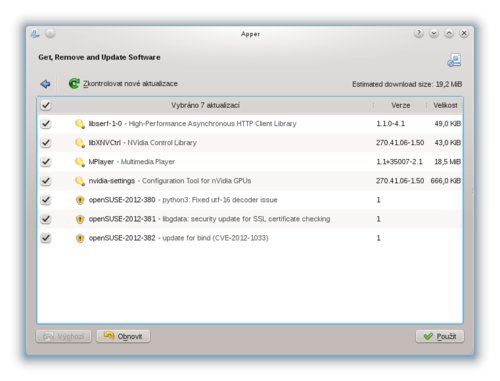This screenshot has height=381, width=500.
Task: Click the openSUSE-2012-382 security shield icon
Action: click(80, 238)
